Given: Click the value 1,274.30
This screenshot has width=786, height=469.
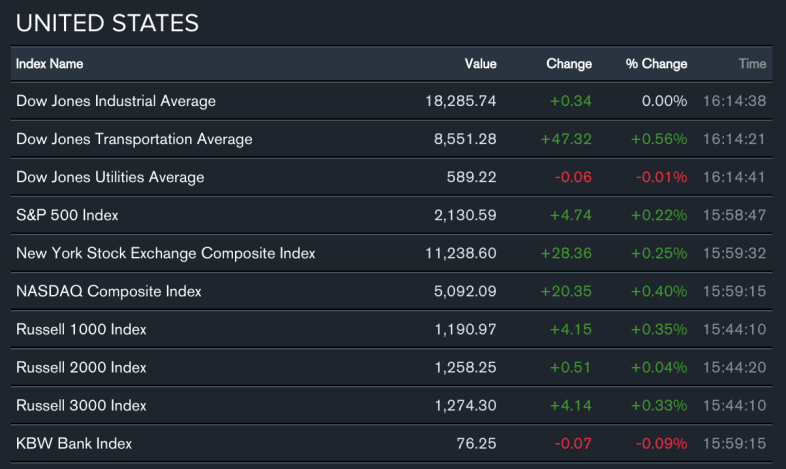Looking at the screenshot, I should point(465,406).
